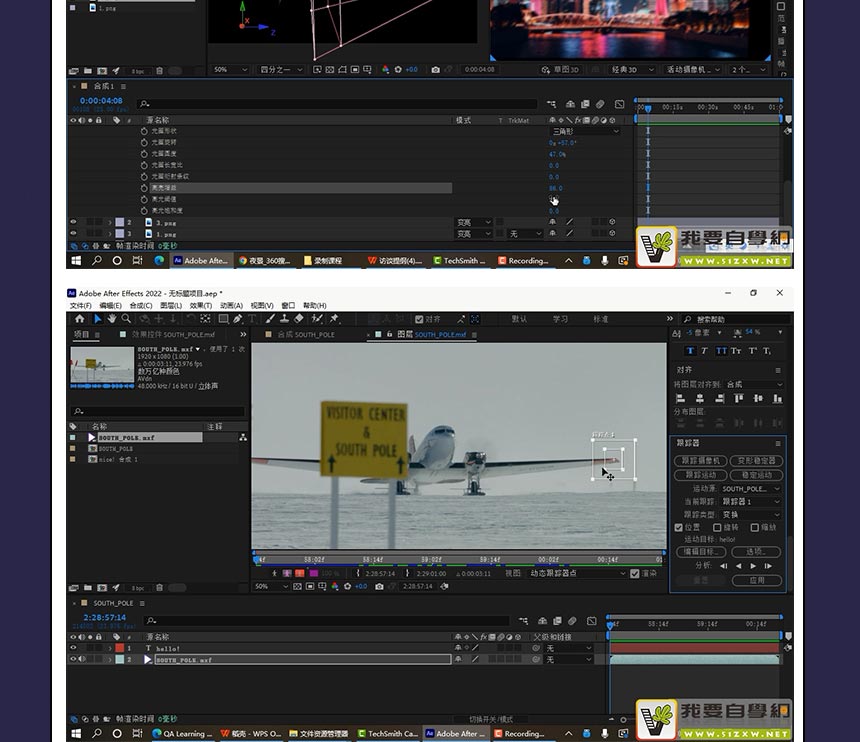Screen dimensions: 860x742
Task: Select the Rectangle shape tool
Action: [223, 319]
